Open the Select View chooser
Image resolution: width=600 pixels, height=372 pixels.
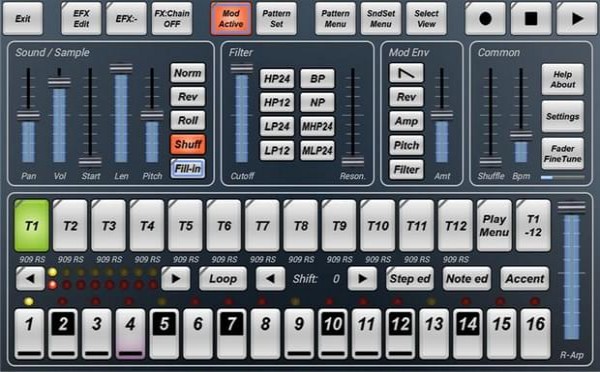426,18
